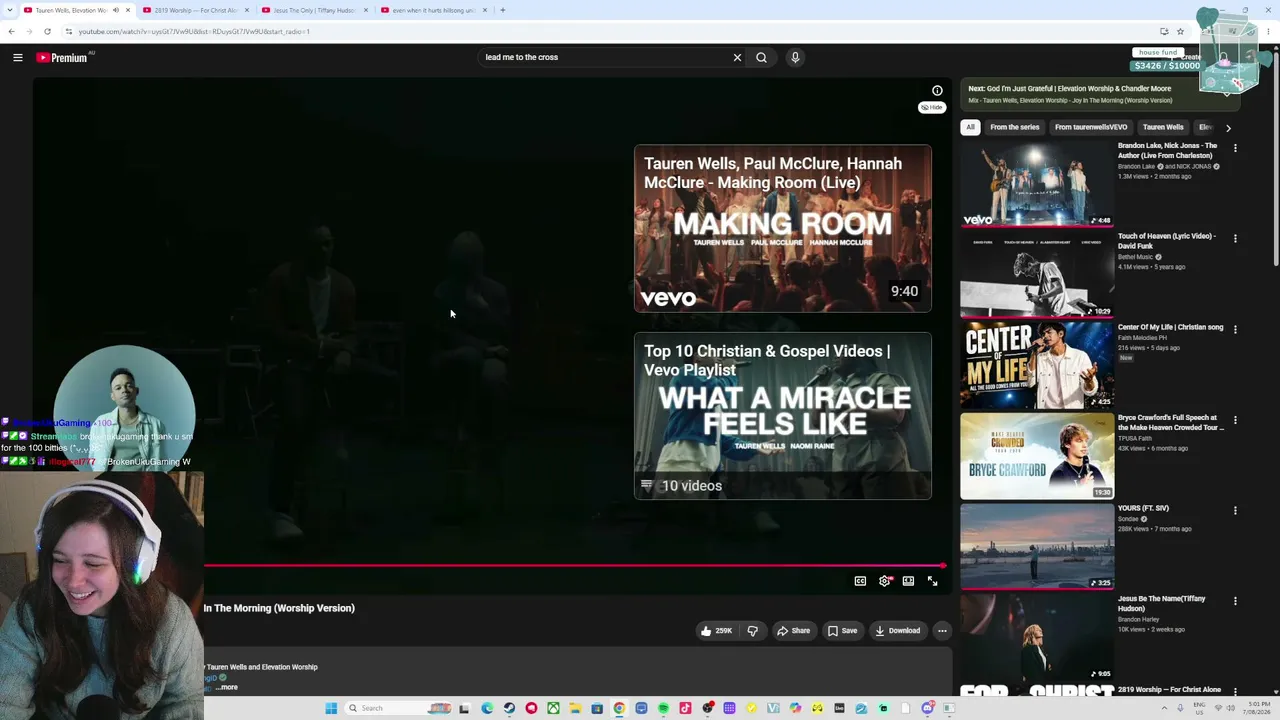The image size is (1280, 720).
Task: Open Steam from the taskbar
Action: click(509, 708)
